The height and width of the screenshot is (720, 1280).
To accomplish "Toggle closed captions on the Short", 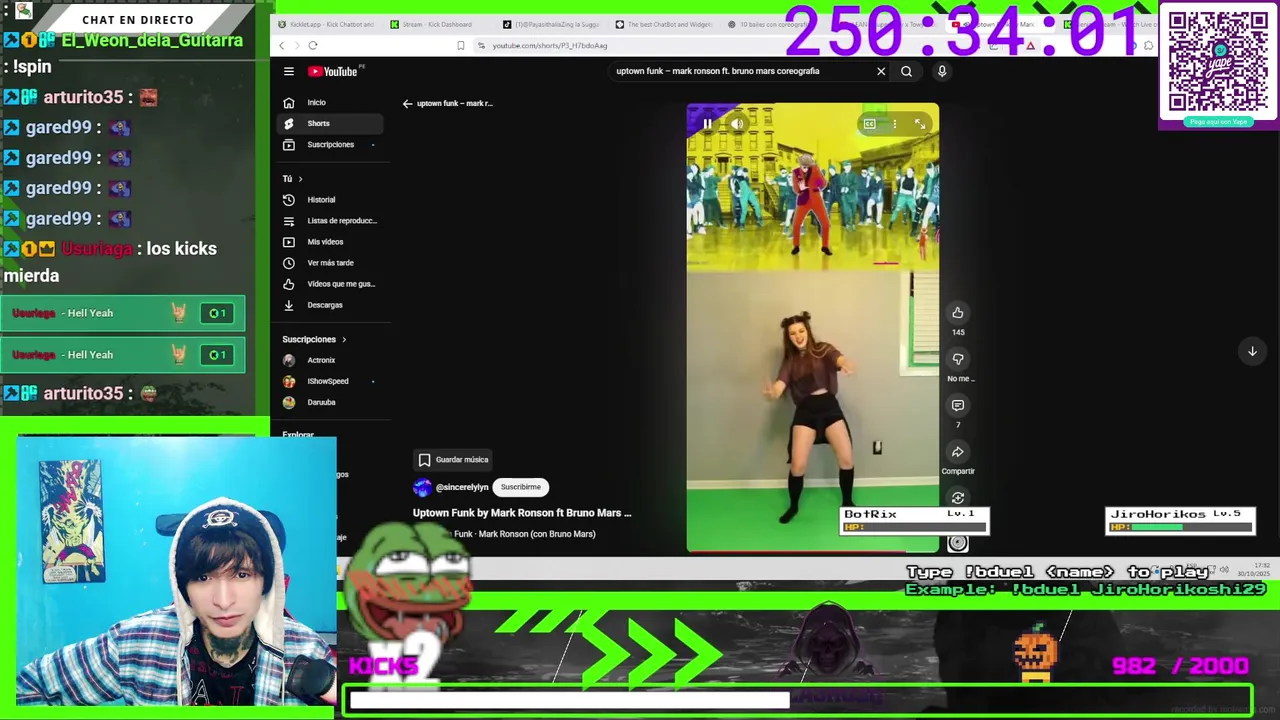I will pyautogui.click(x=869, y=124).
